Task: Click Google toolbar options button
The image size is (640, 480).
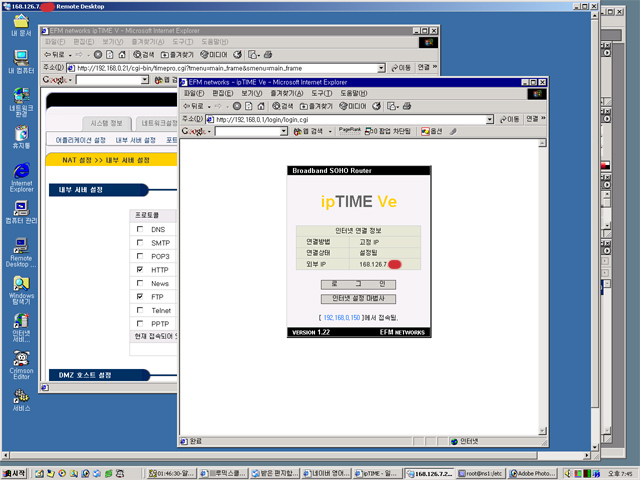Action: pyautogui.click(x=432, y=131)
